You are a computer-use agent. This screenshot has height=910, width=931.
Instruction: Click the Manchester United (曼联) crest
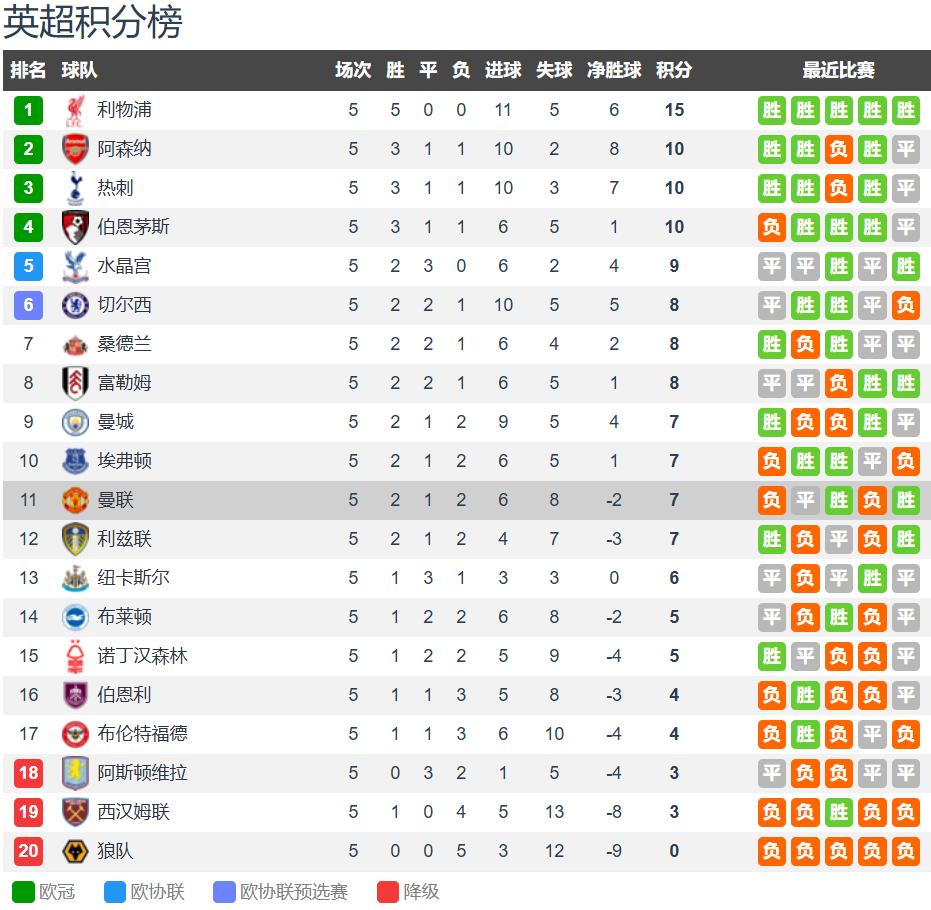click(75, 500)
